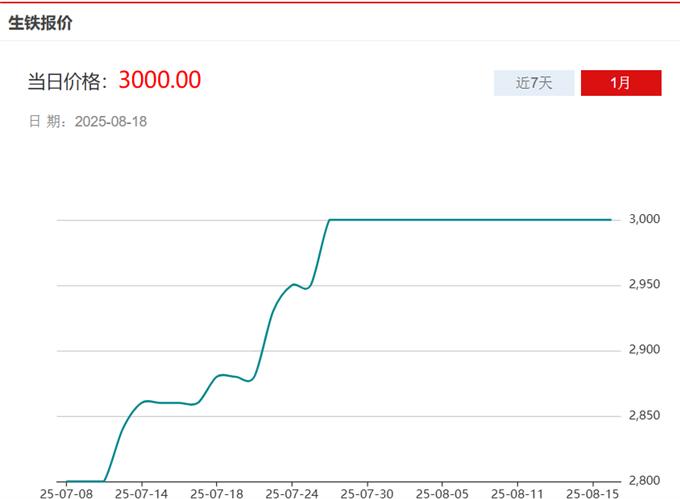Click the 3,000 y-axis value label
680x499 pixels.
644,219
